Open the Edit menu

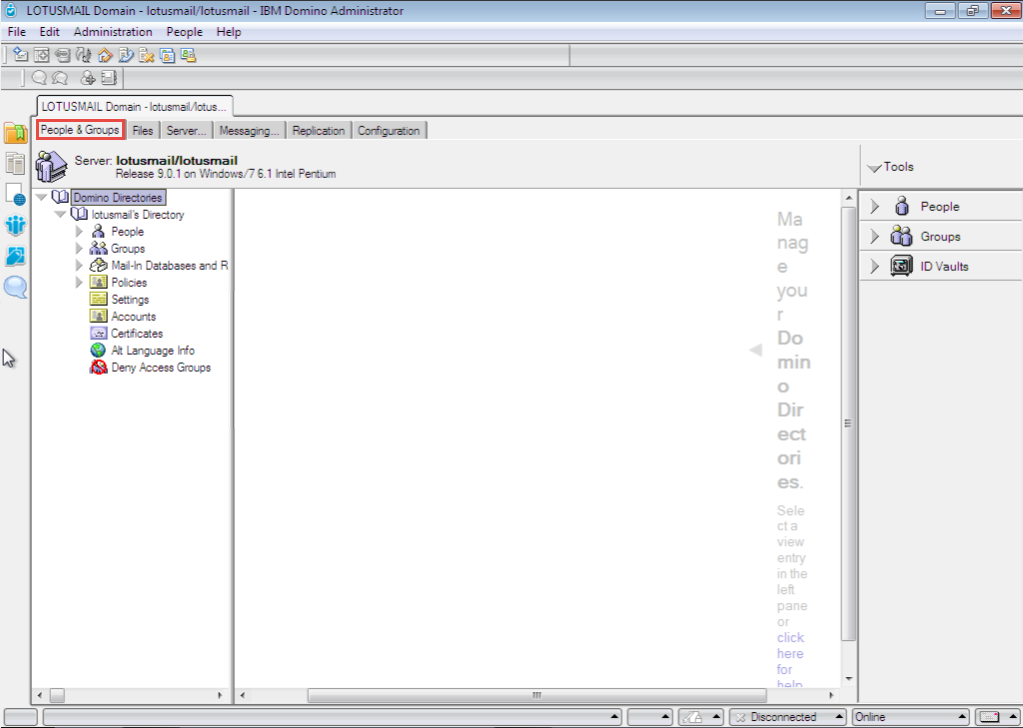coord(49,31)
